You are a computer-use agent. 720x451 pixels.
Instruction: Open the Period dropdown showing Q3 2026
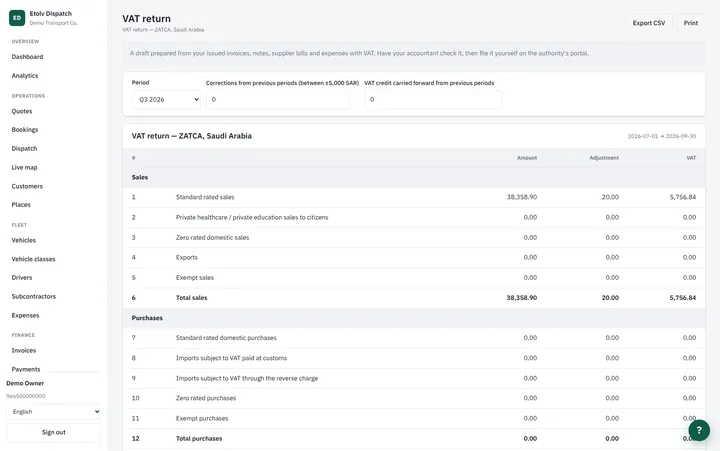(x=166, y=100)
